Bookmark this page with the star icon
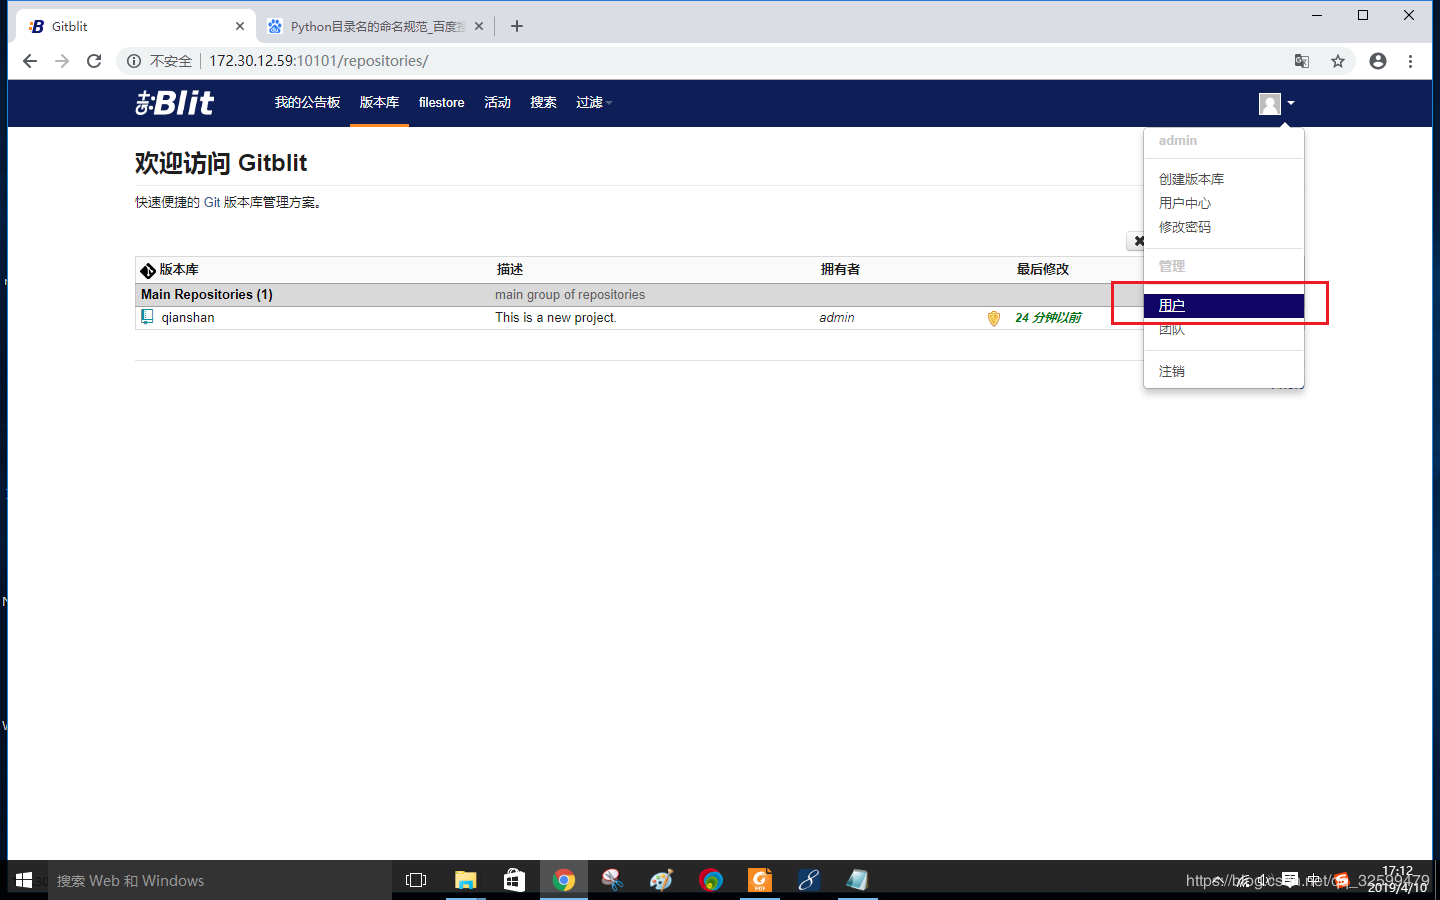 [x=1338, y=61]
